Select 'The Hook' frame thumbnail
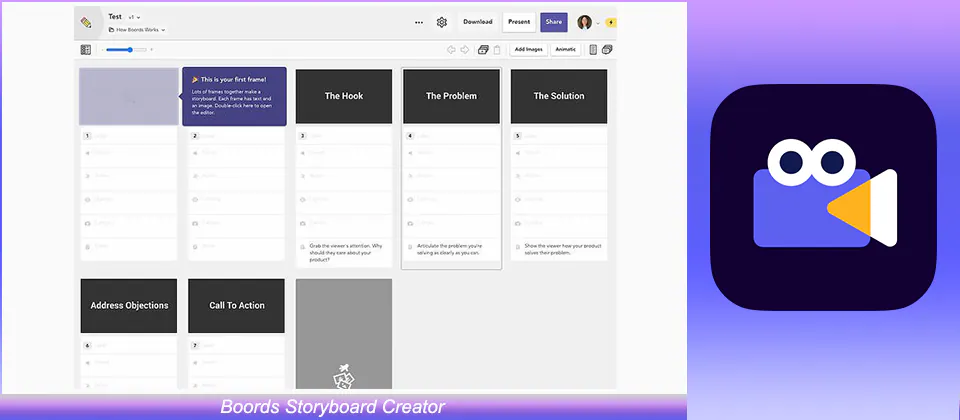The width and height of the screenshot is (960, 420). coord(344,96)
